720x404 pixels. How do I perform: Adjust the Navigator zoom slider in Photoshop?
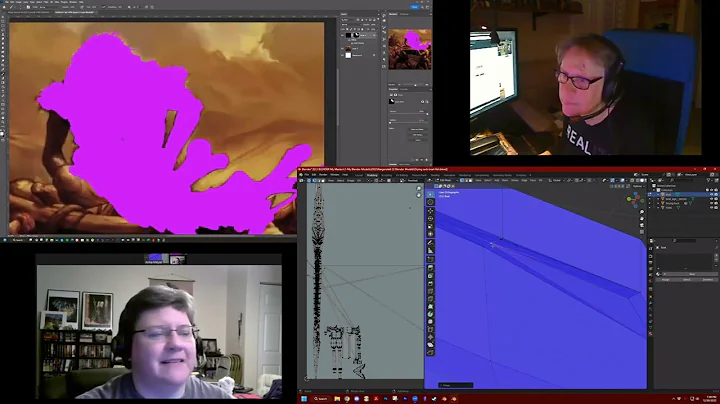[x=413, y=84]
